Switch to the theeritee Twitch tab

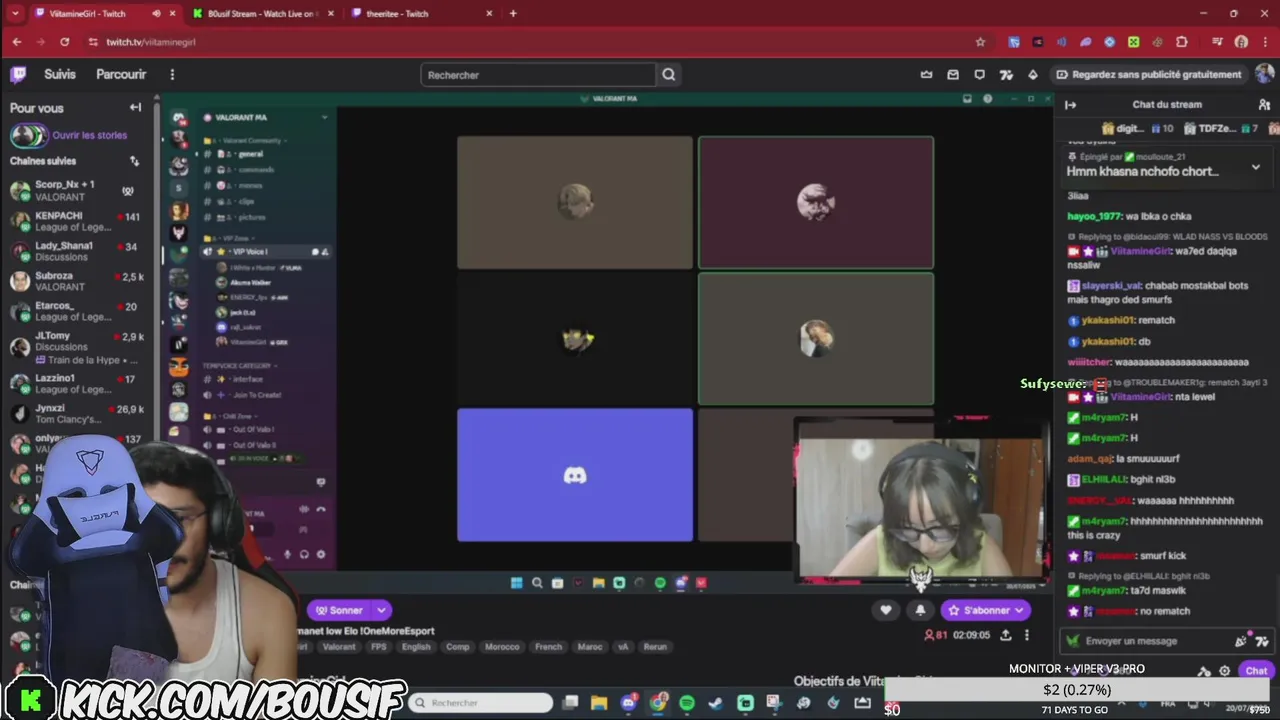422,13
